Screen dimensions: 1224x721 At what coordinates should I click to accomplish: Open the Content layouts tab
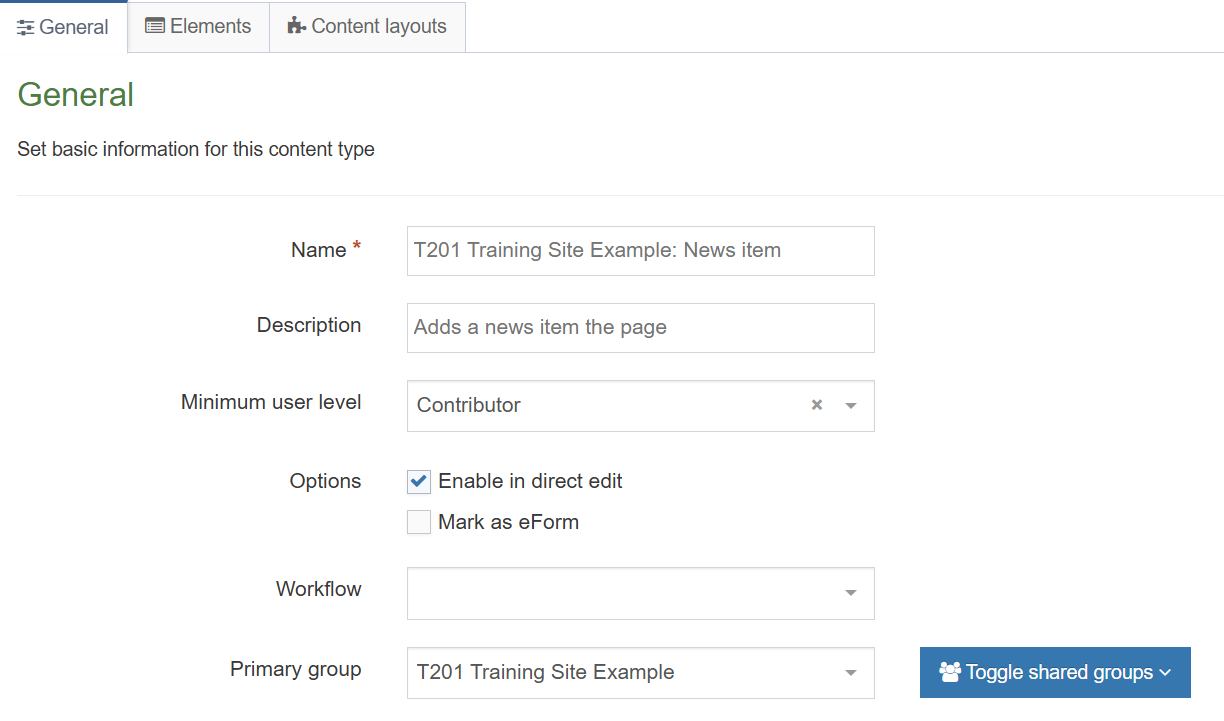tap(366, 27)
